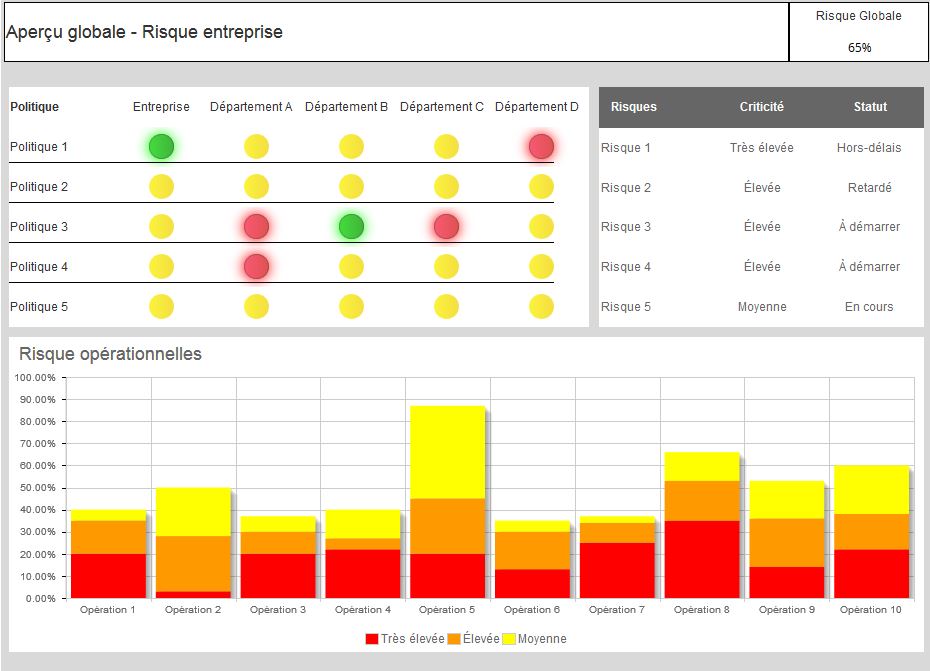Click the Département C column header
Viewport: 930px width, 671px height.
coord(442,107)
